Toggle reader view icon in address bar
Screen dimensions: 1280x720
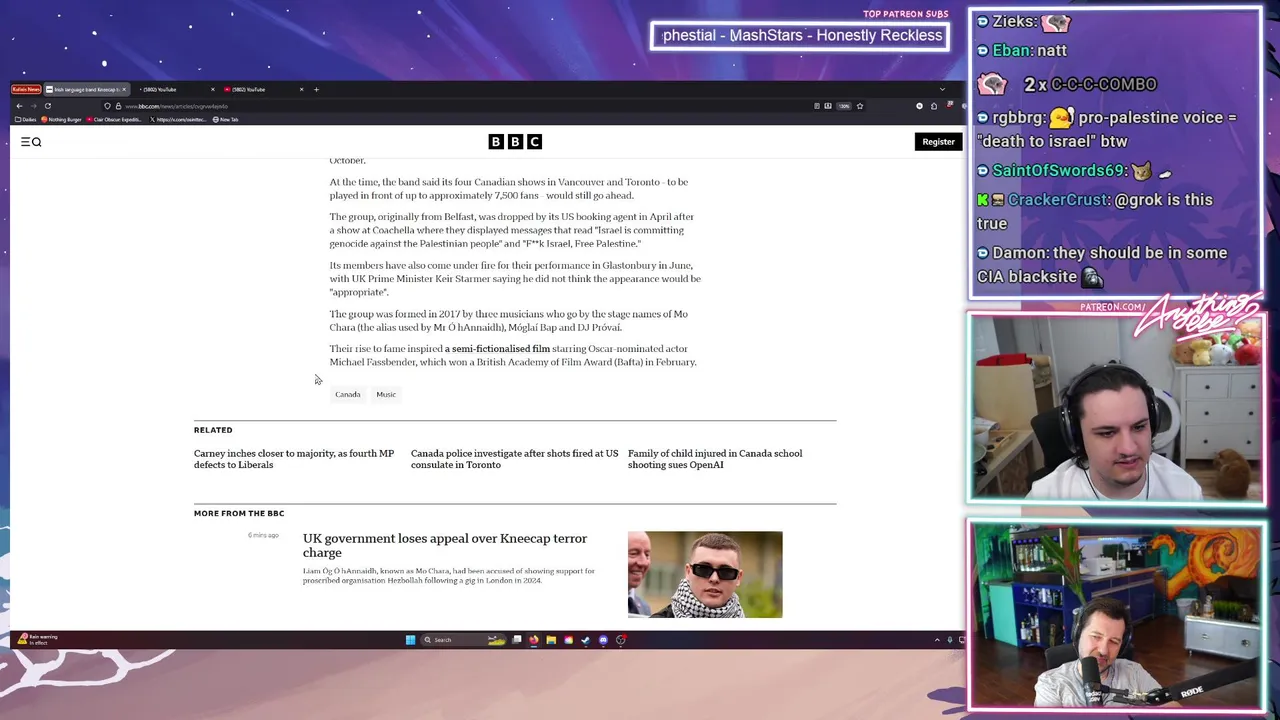click(x=817, y=106)
